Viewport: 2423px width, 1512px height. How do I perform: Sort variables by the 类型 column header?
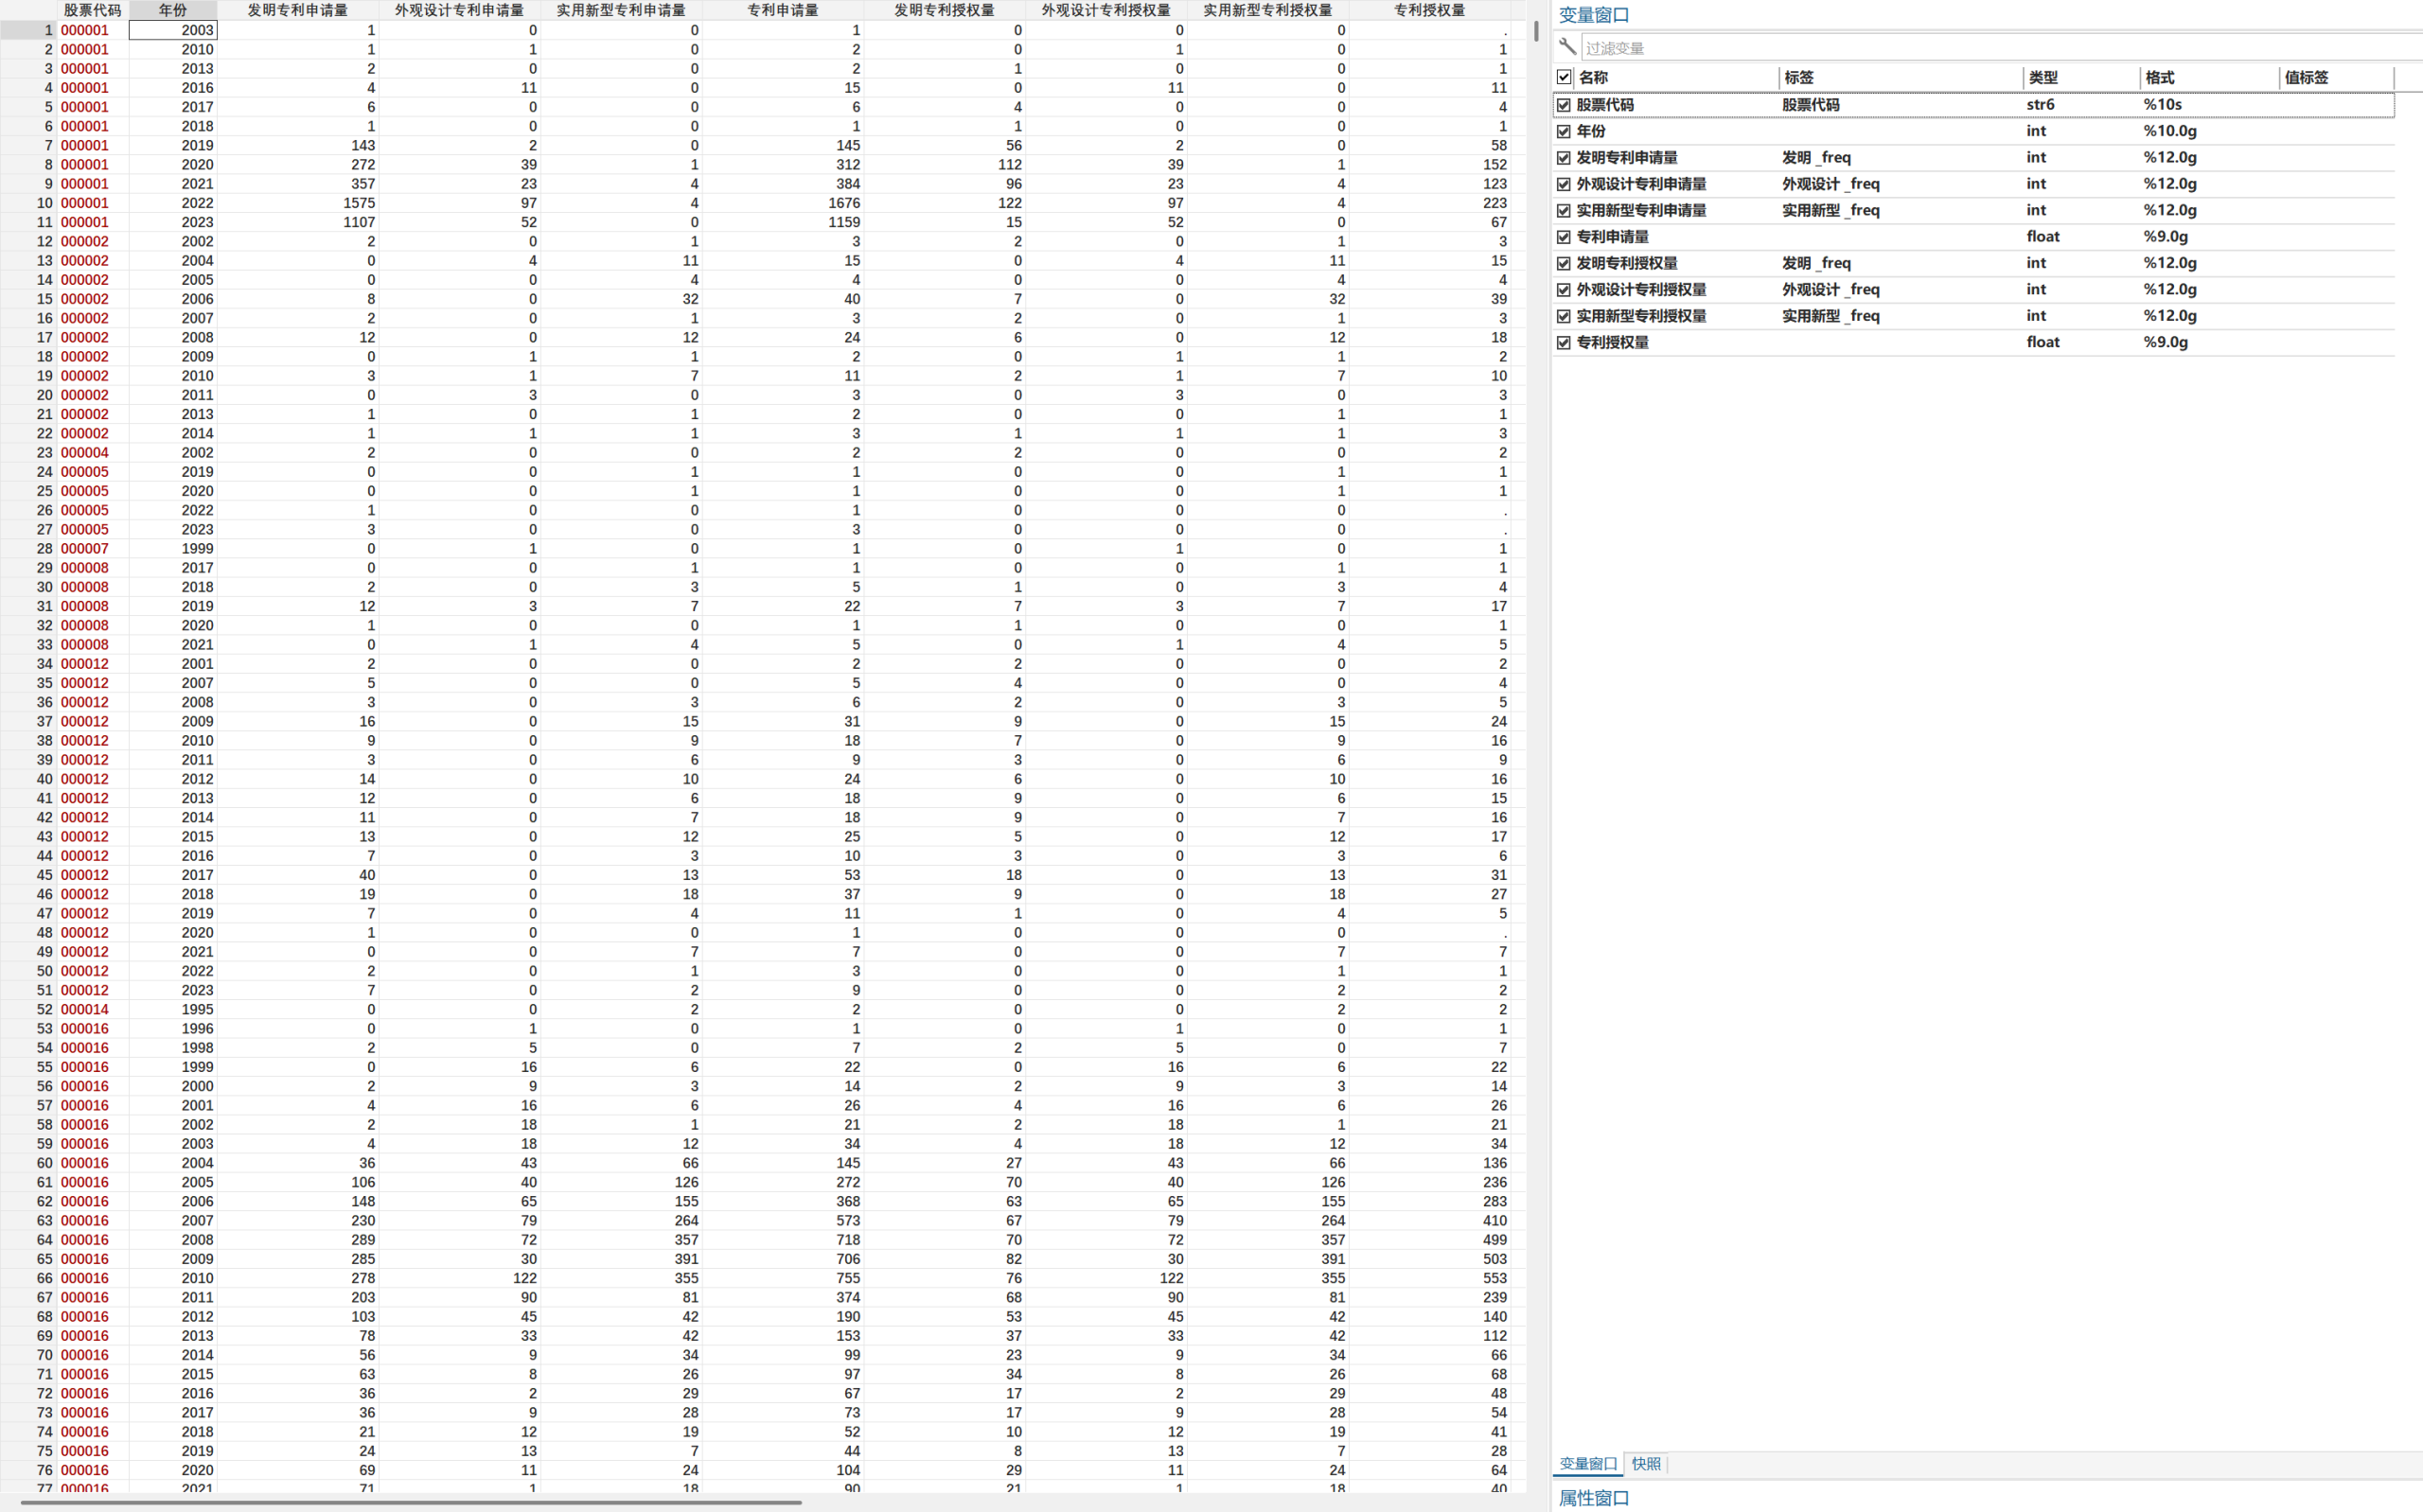tap(2042, 77)
